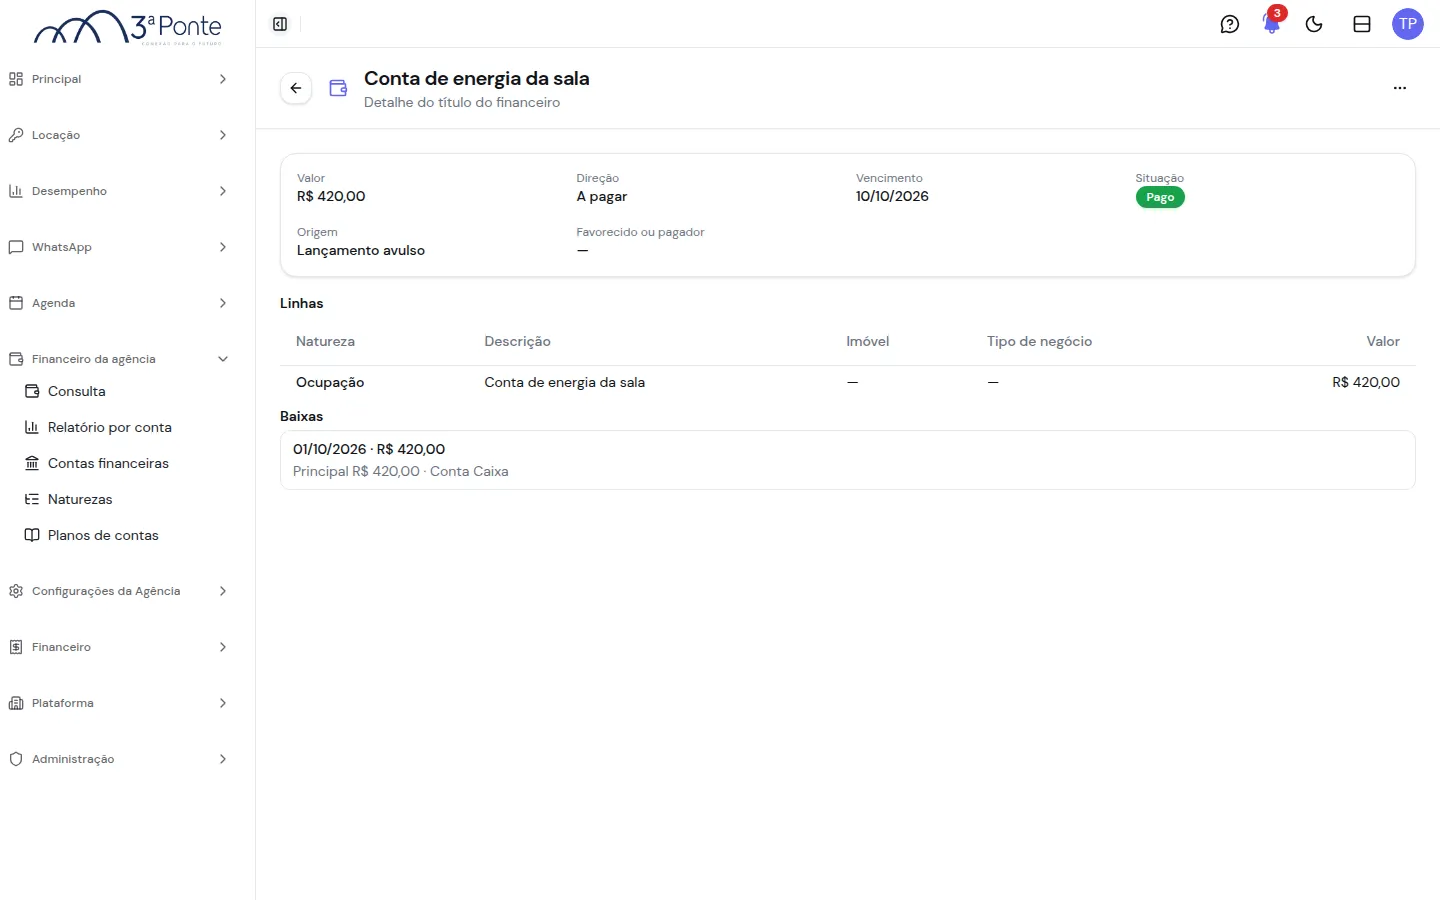Collapse the sidebar with the panel icon
Viewport: 1440px width, 900px height.
280,24
